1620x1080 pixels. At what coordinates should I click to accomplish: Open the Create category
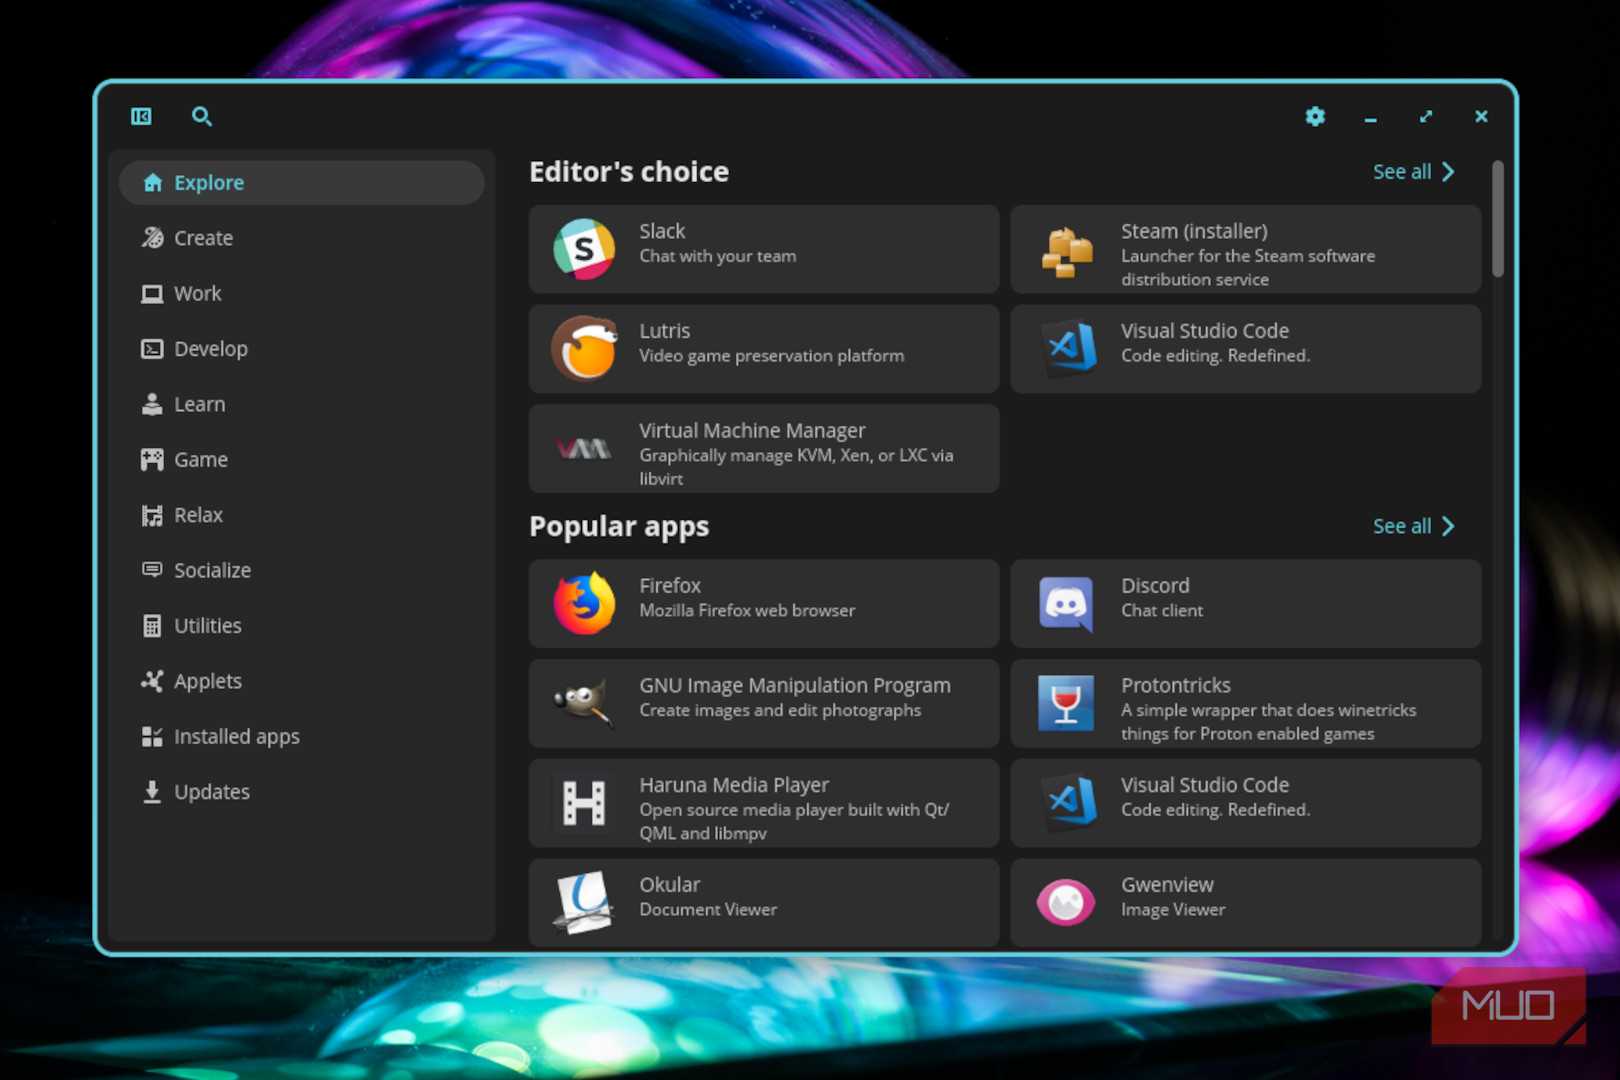301,238
